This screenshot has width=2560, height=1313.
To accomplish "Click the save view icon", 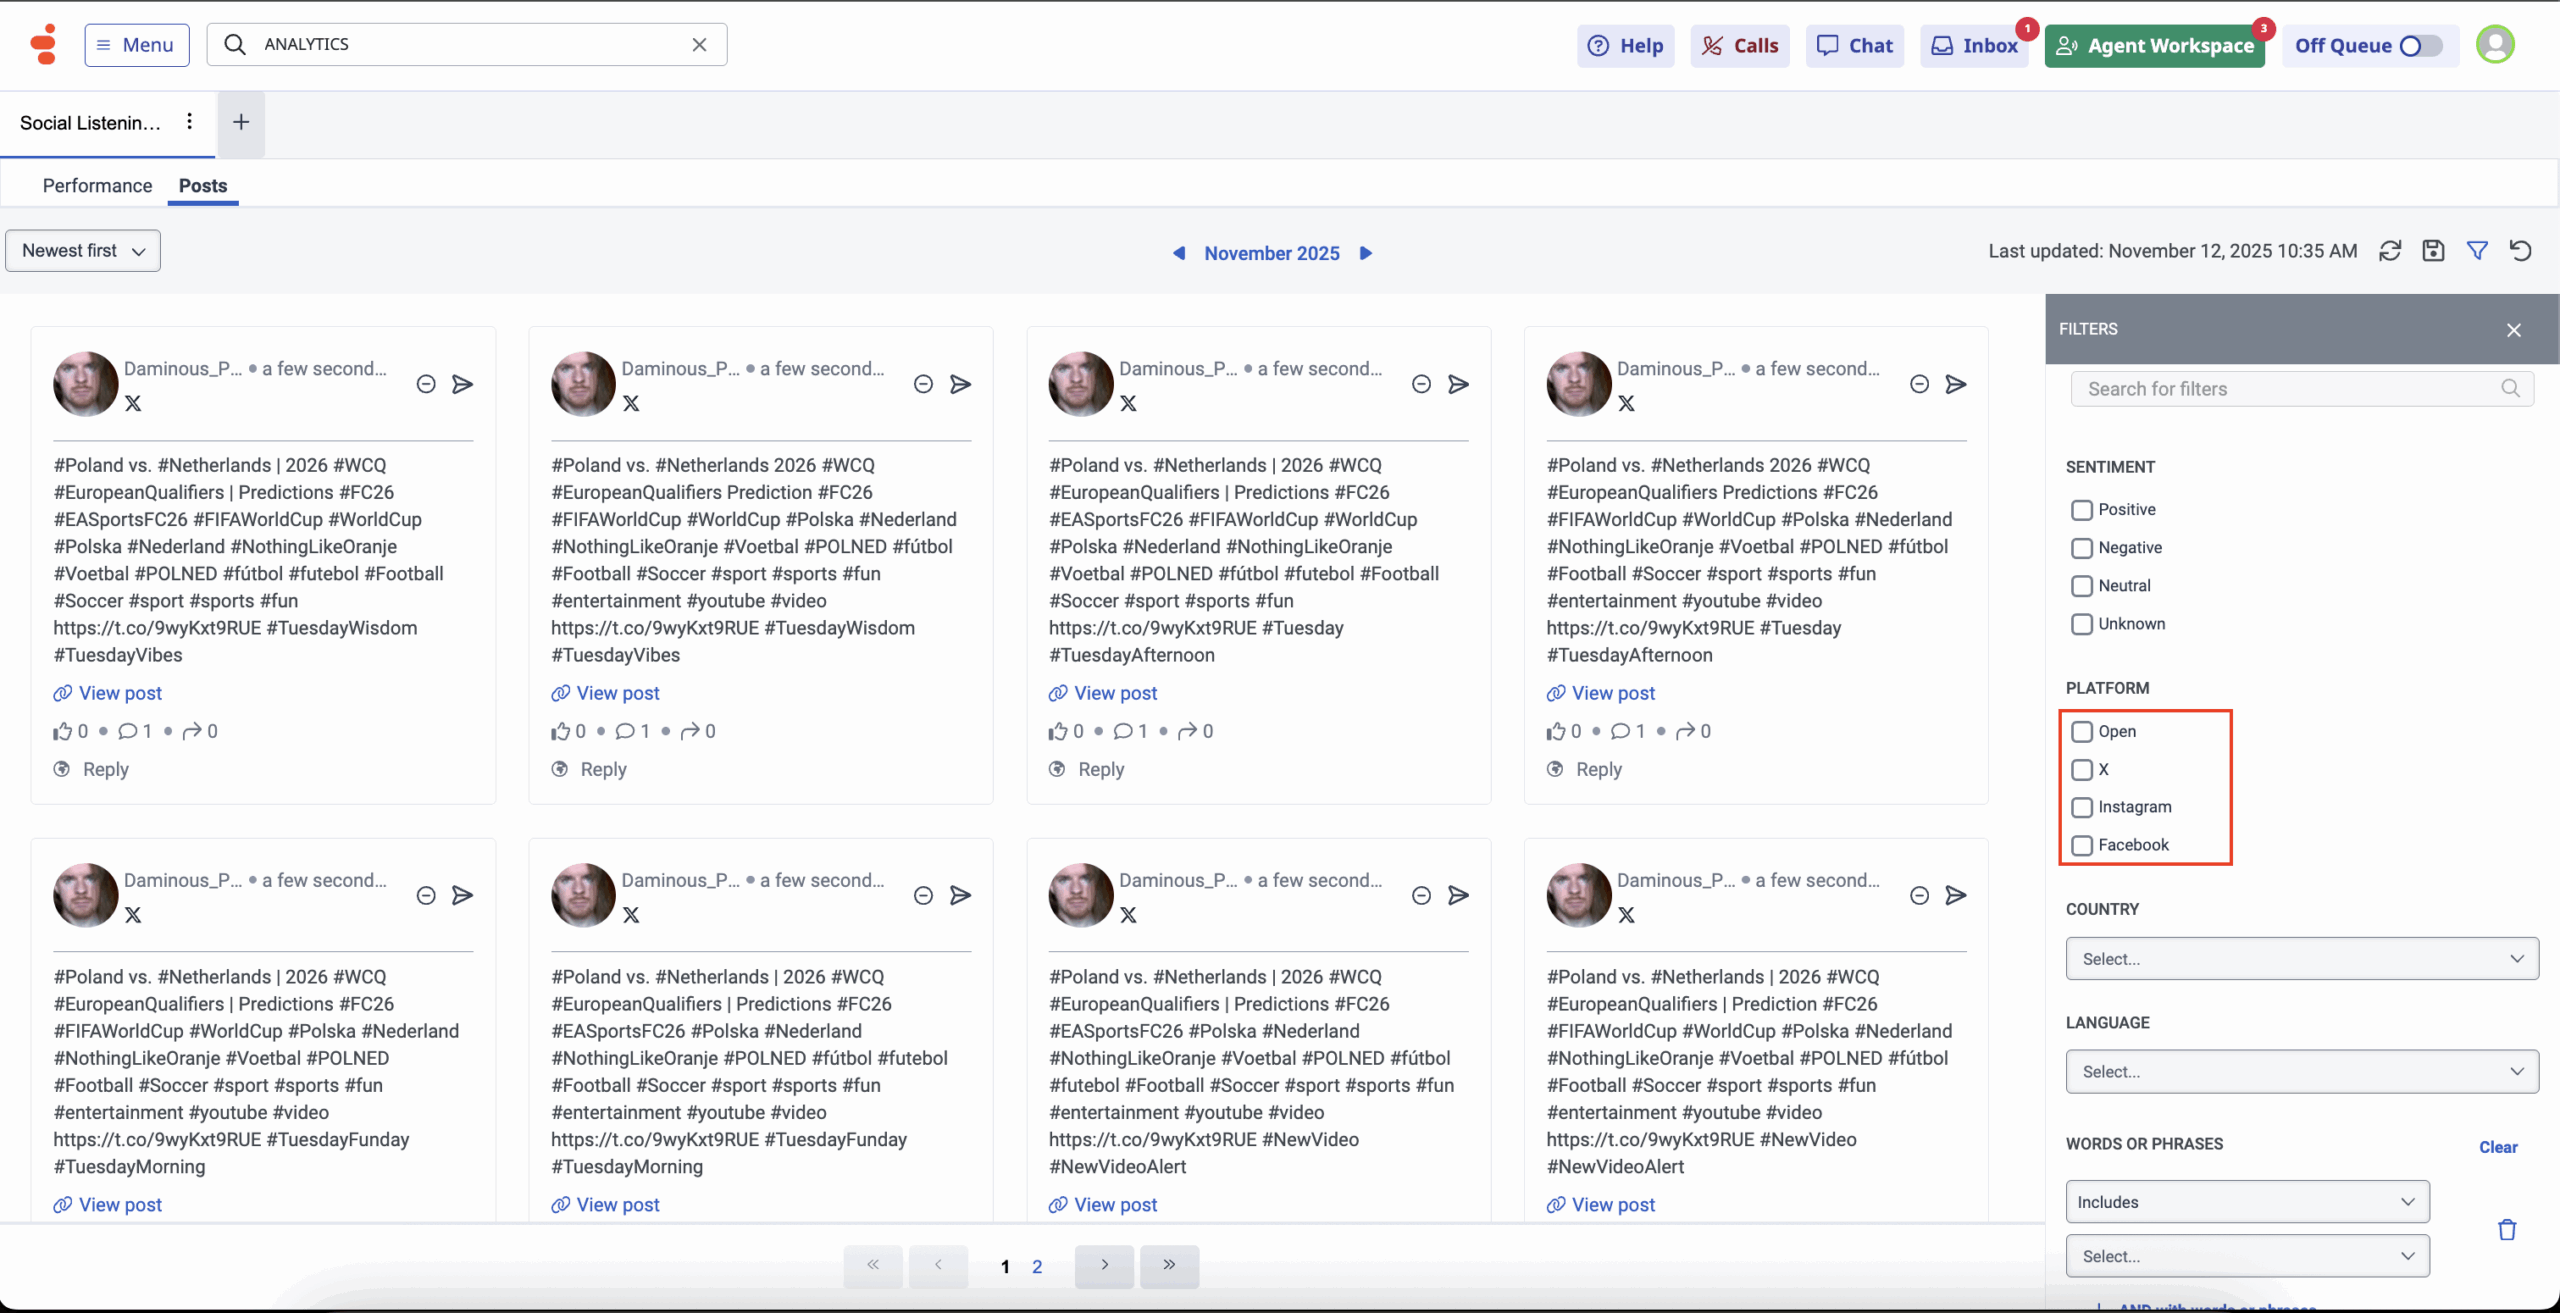I will pyautogui.click(x=2433, y=251).
